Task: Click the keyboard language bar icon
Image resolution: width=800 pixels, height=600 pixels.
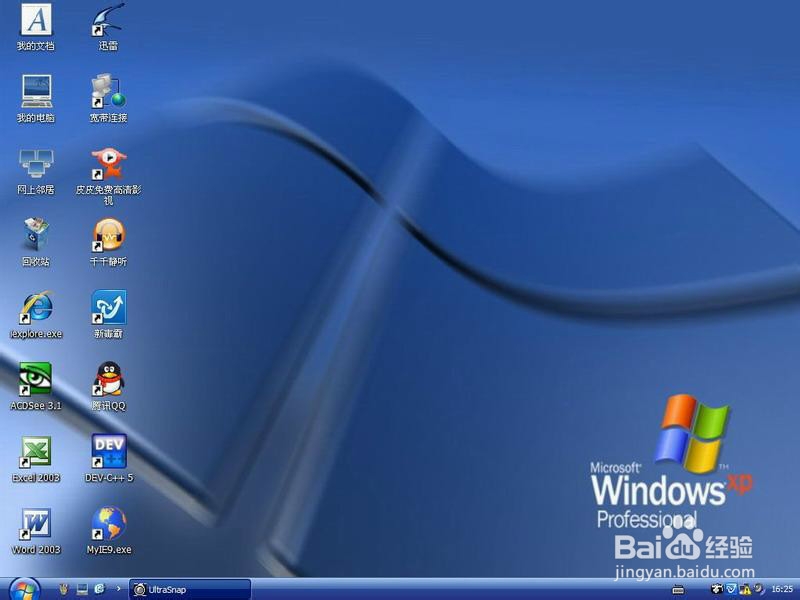Action: point(678,590)
